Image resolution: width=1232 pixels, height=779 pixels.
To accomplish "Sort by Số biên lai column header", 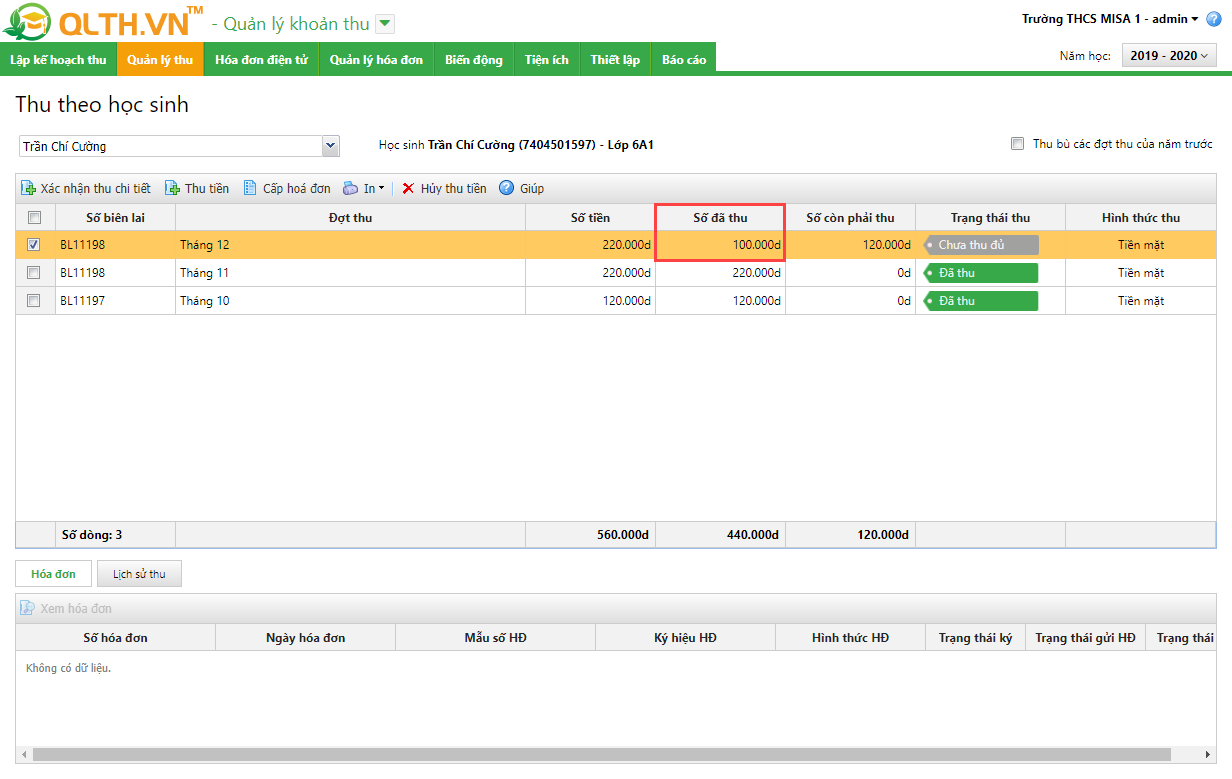I will pos(115,218).
